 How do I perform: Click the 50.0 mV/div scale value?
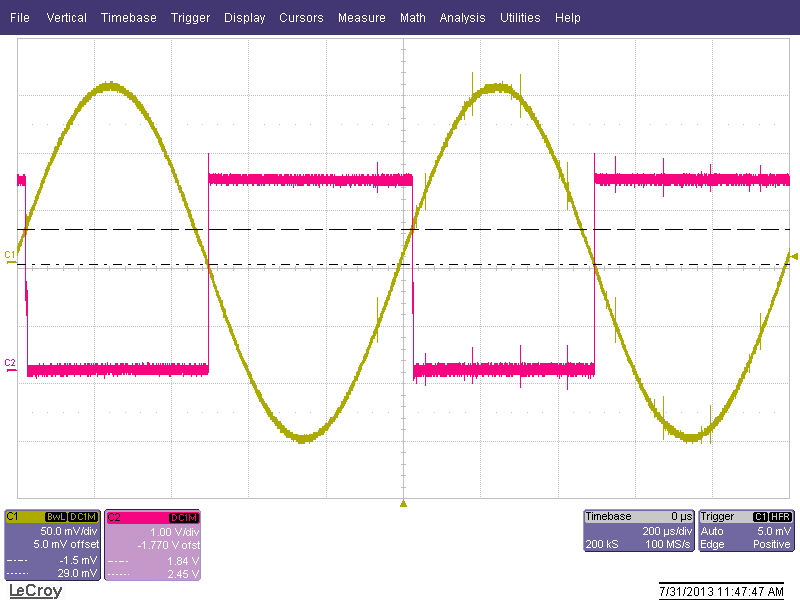click(69, 531)
